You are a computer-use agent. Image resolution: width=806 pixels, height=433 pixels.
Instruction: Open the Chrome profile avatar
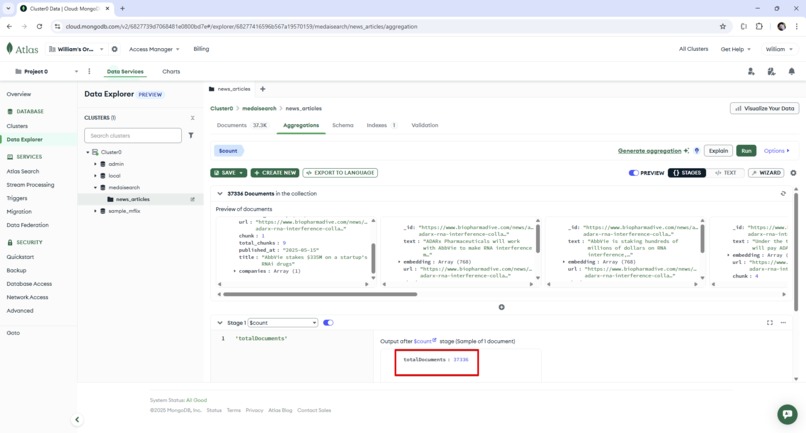click(781, 26)
